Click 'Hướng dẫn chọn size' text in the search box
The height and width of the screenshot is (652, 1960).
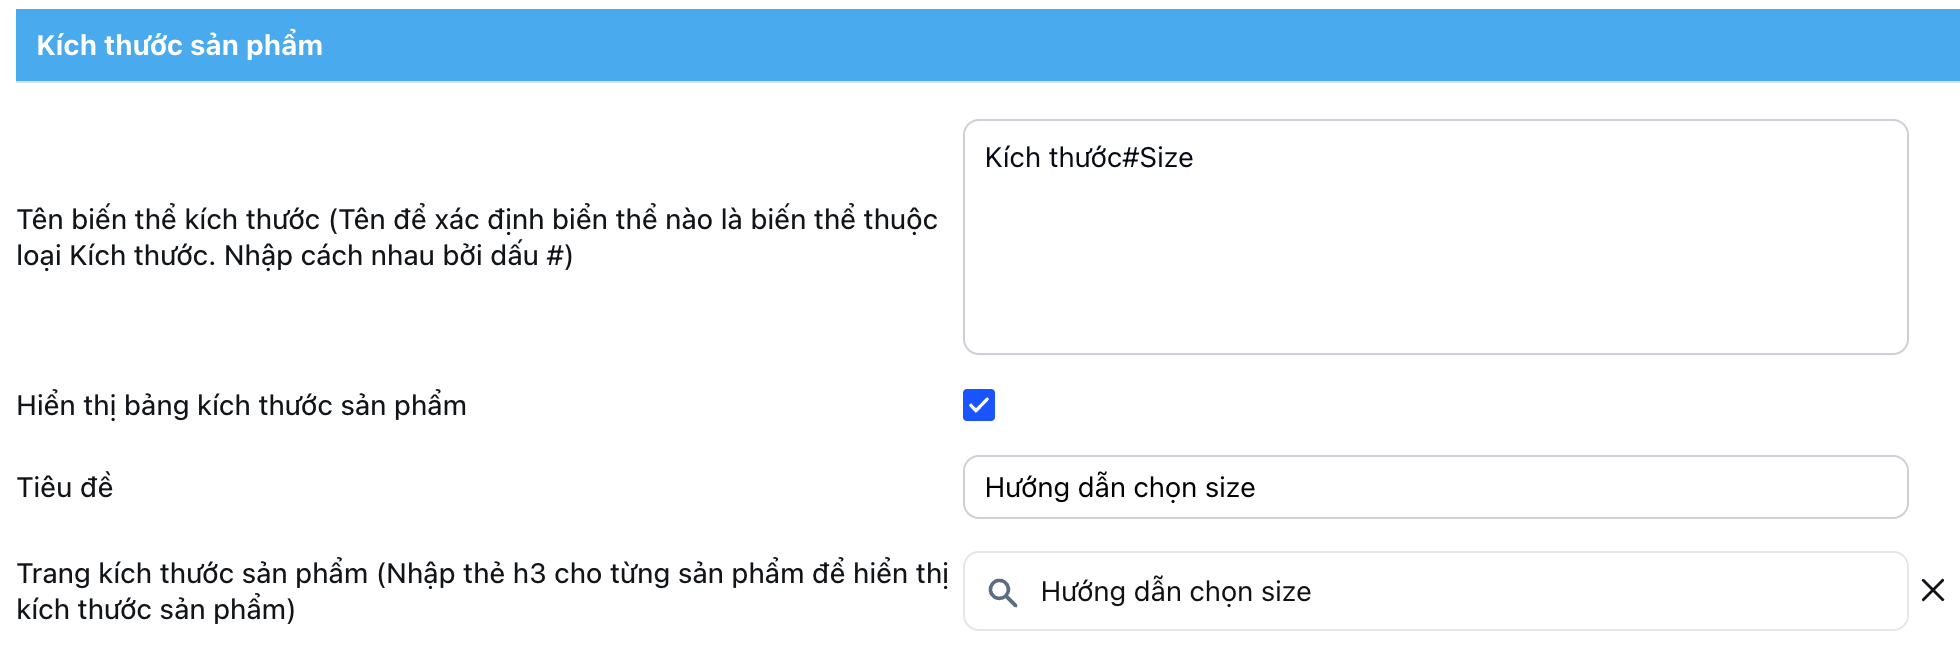click(1175, 592)
